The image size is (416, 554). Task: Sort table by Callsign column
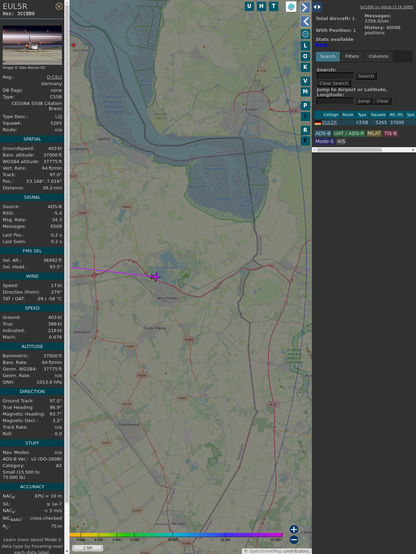330,114
